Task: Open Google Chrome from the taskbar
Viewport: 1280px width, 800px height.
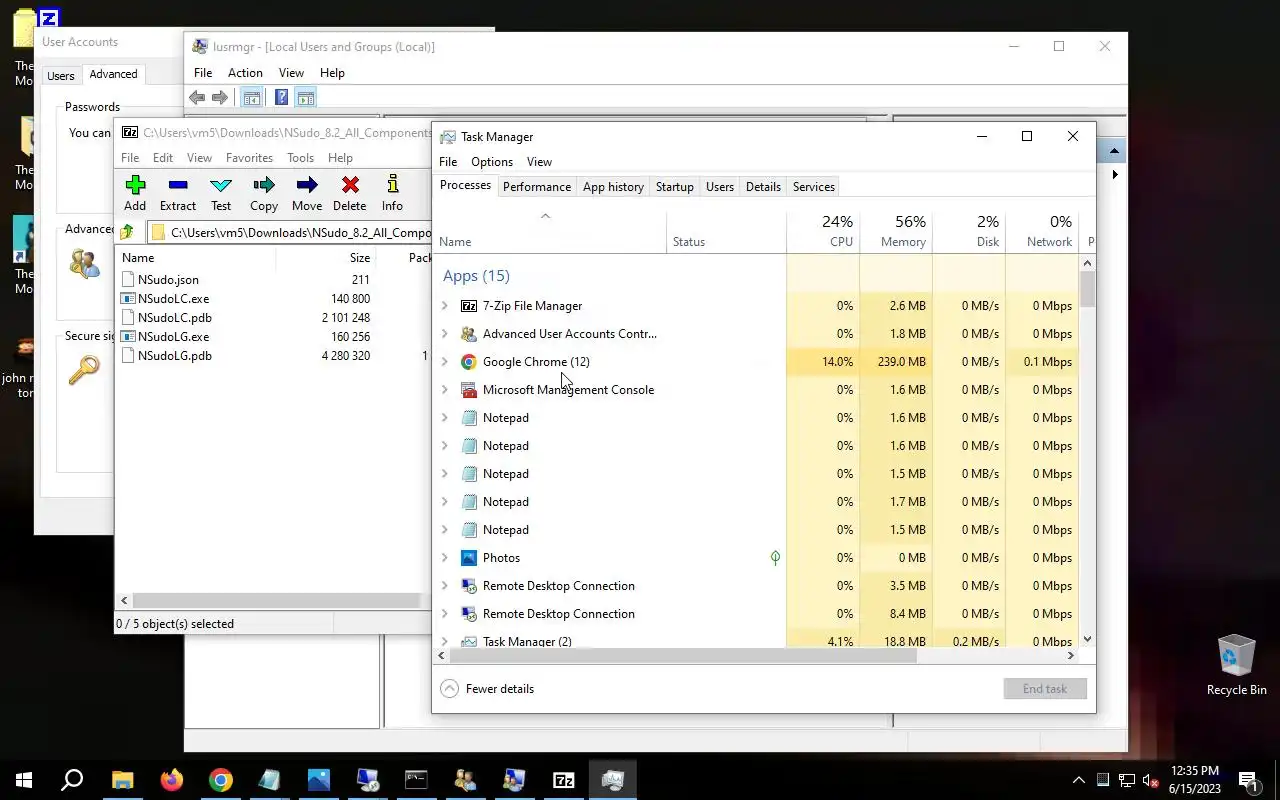Action: 221,780
